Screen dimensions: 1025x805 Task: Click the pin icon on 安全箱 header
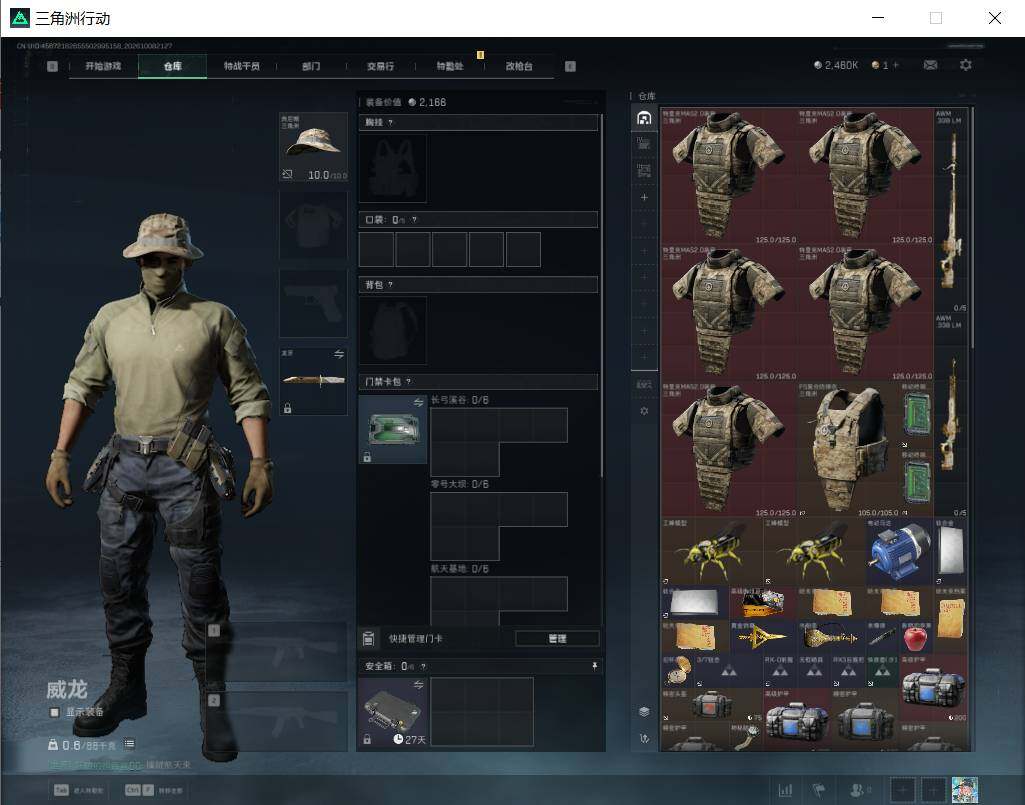[x=594, y=666]
